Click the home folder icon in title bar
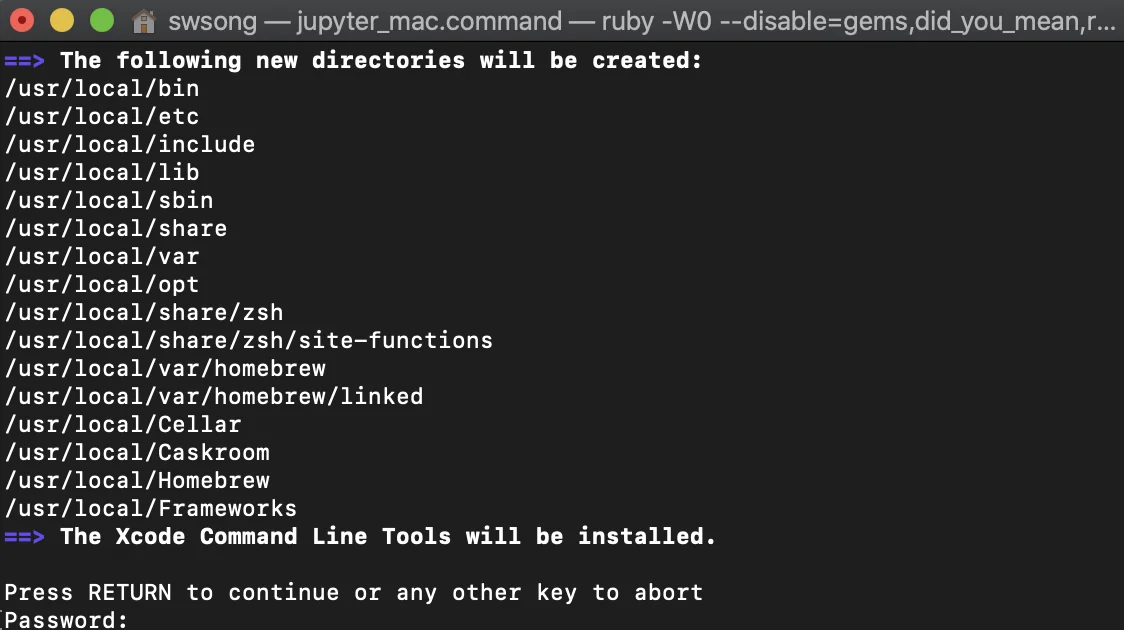 pyautogui.click(x=143, y=20)
